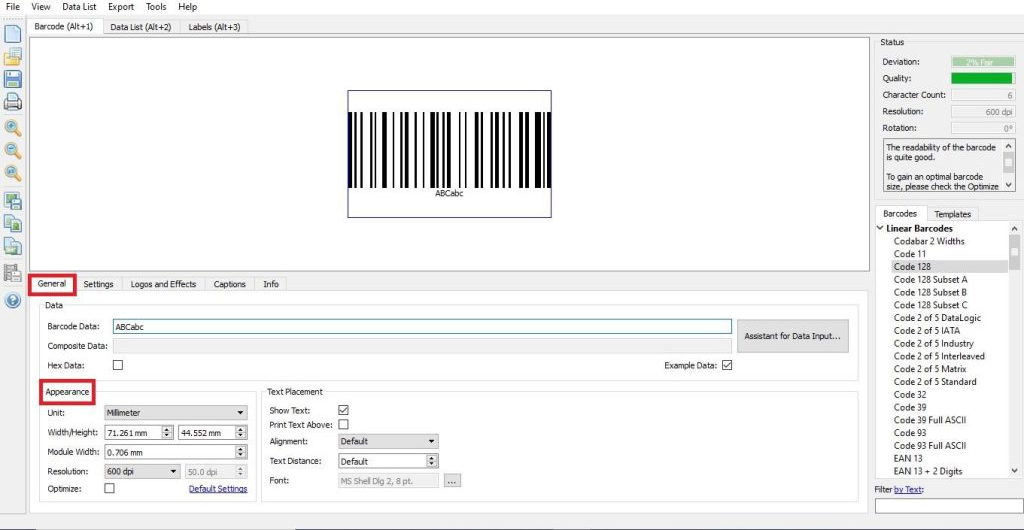The width and height of the screenshot is (1024, 530).
Task: Select the General tab
Action: [52, 284]
